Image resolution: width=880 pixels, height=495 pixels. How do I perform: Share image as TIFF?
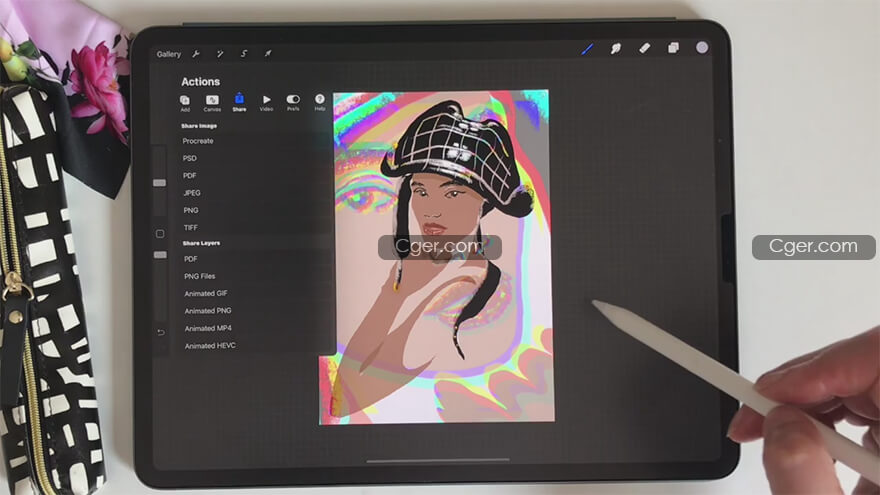[x=191, y=228]
